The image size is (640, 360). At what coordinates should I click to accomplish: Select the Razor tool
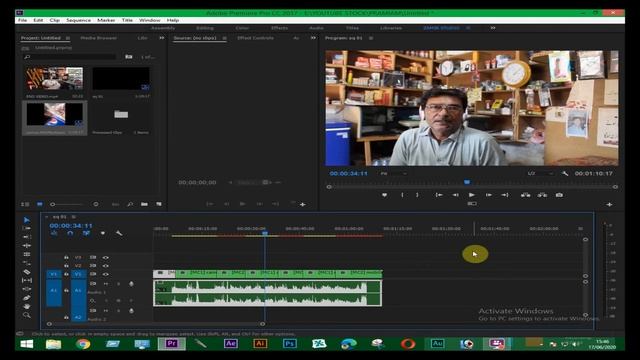click(27, 272)
